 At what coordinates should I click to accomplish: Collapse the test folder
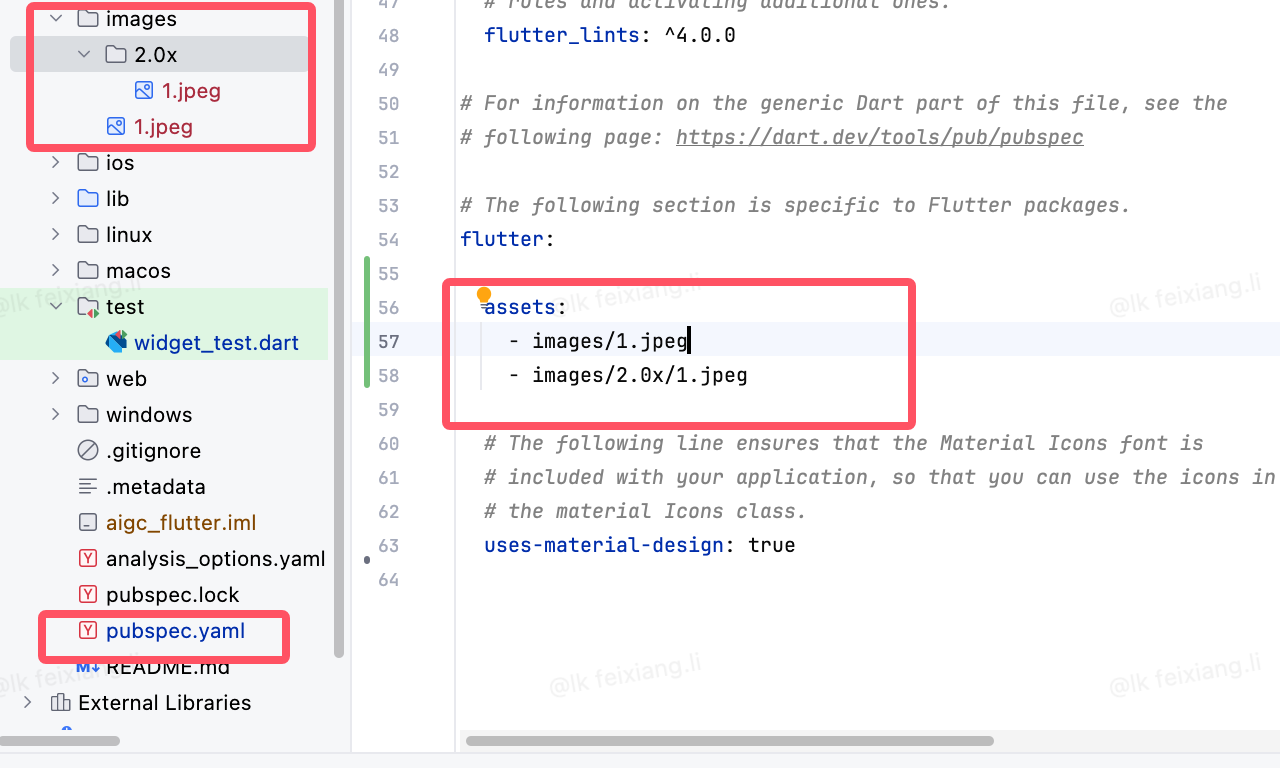point(56,306)
